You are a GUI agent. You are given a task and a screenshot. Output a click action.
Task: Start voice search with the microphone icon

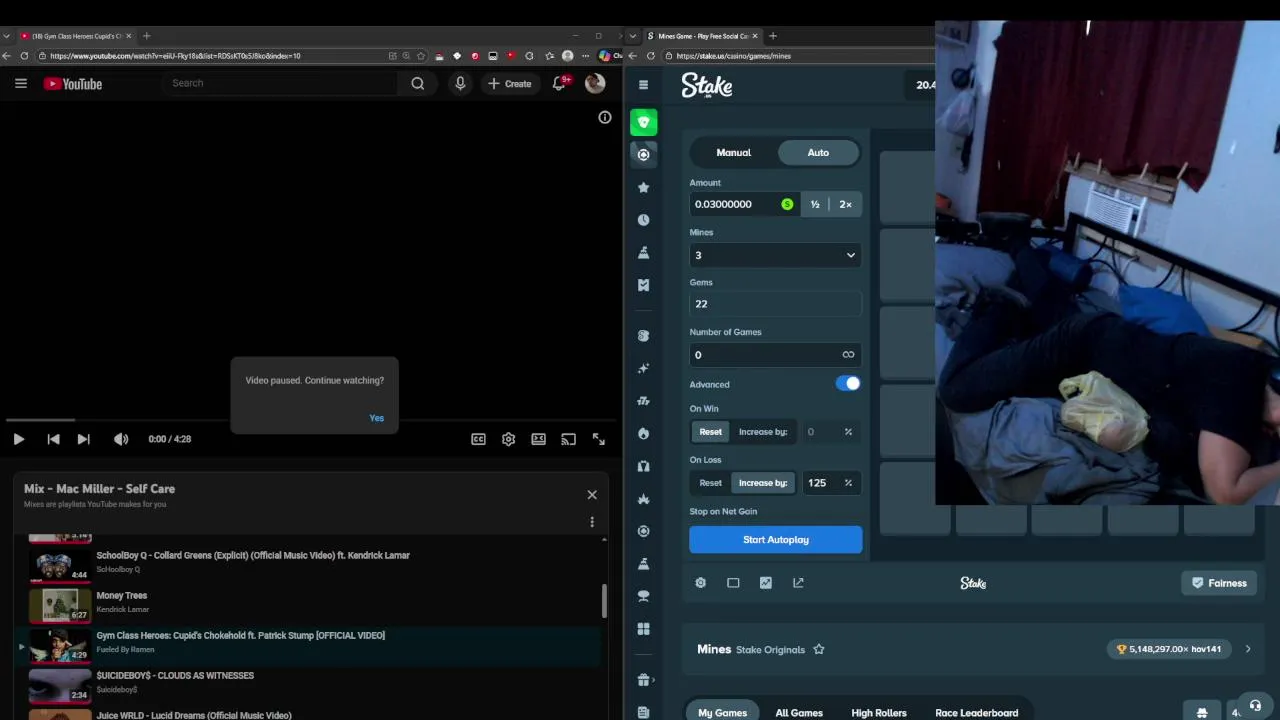460,84
